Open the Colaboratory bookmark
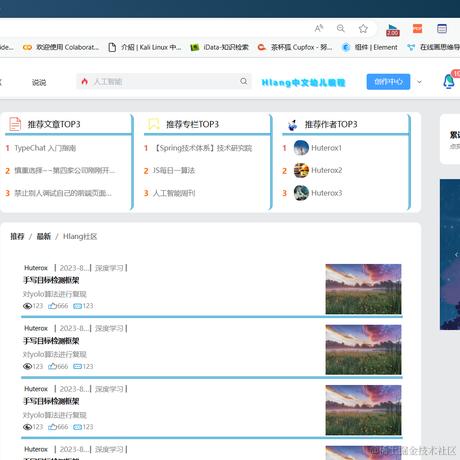Viewport: 460px width, 460px height. [x=61, y=47]
